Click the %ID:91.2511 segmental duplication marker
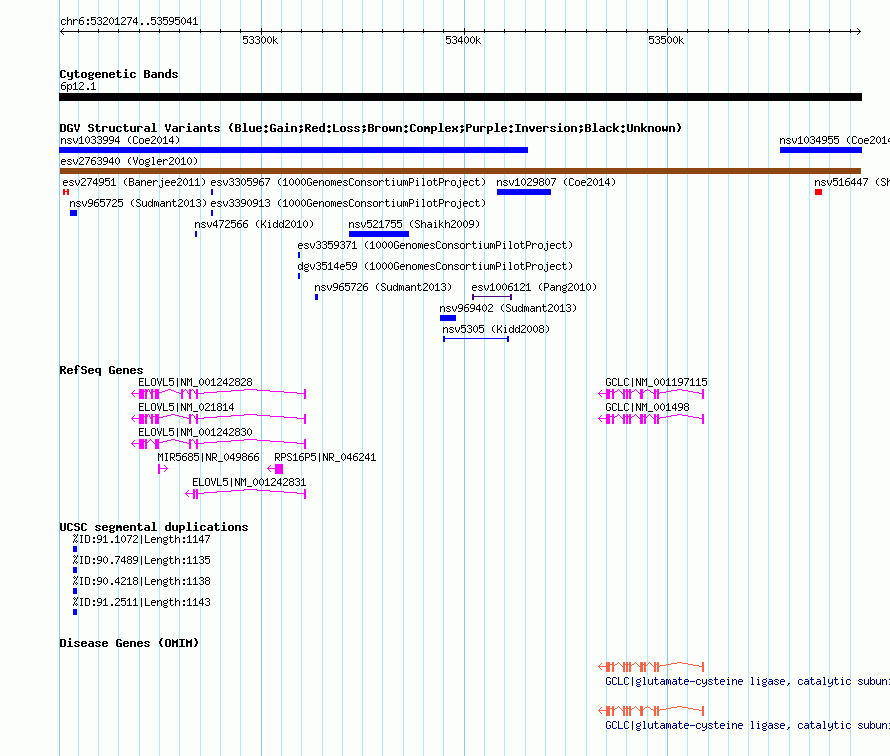 pyautogui.click(x=75, y=612)
